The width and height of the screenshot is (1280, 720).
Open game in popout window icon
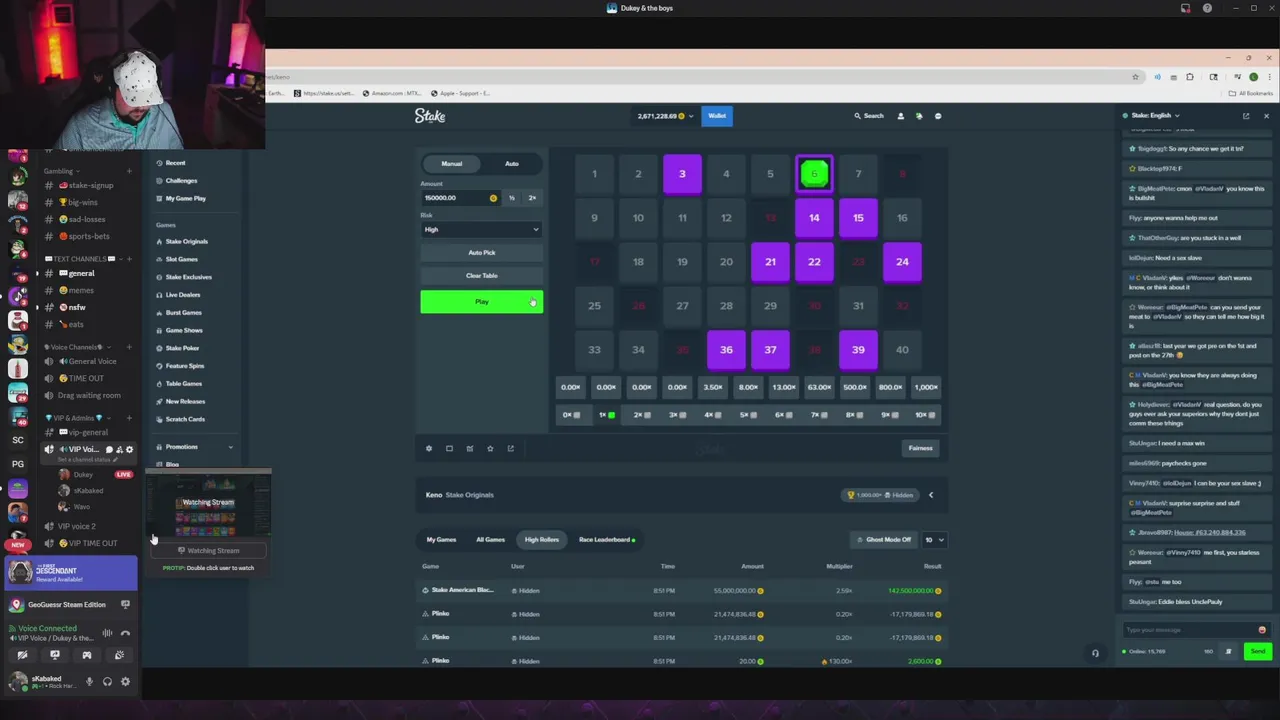(x=511, y=448)
